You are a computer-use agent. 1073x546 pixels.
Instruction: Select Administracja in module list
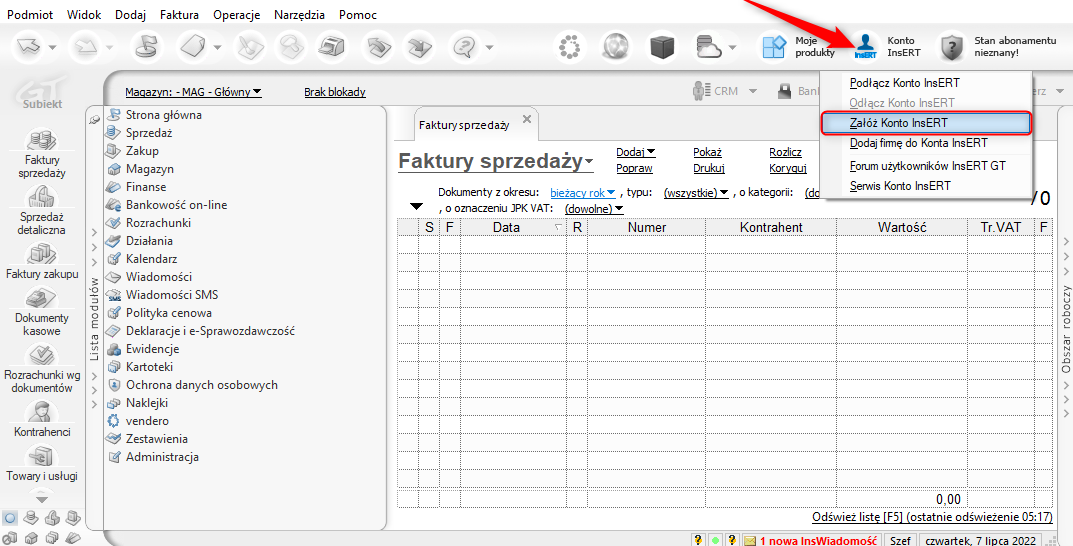(161, 456)
